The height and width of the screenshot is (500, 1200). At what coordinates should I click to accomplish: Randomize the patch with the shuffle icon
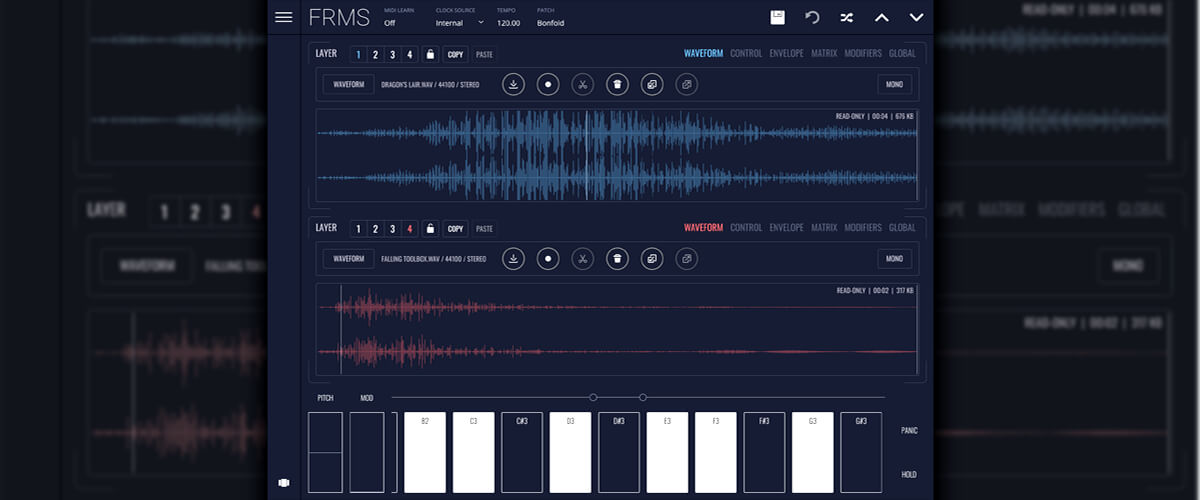point(846,17)
